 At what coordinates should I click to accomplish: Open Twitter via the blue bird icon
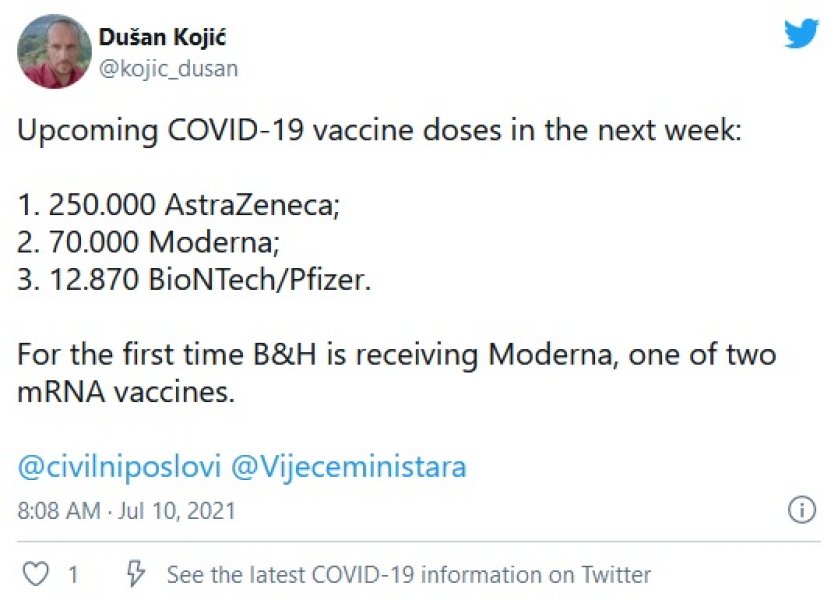click(x=800, y=33)
